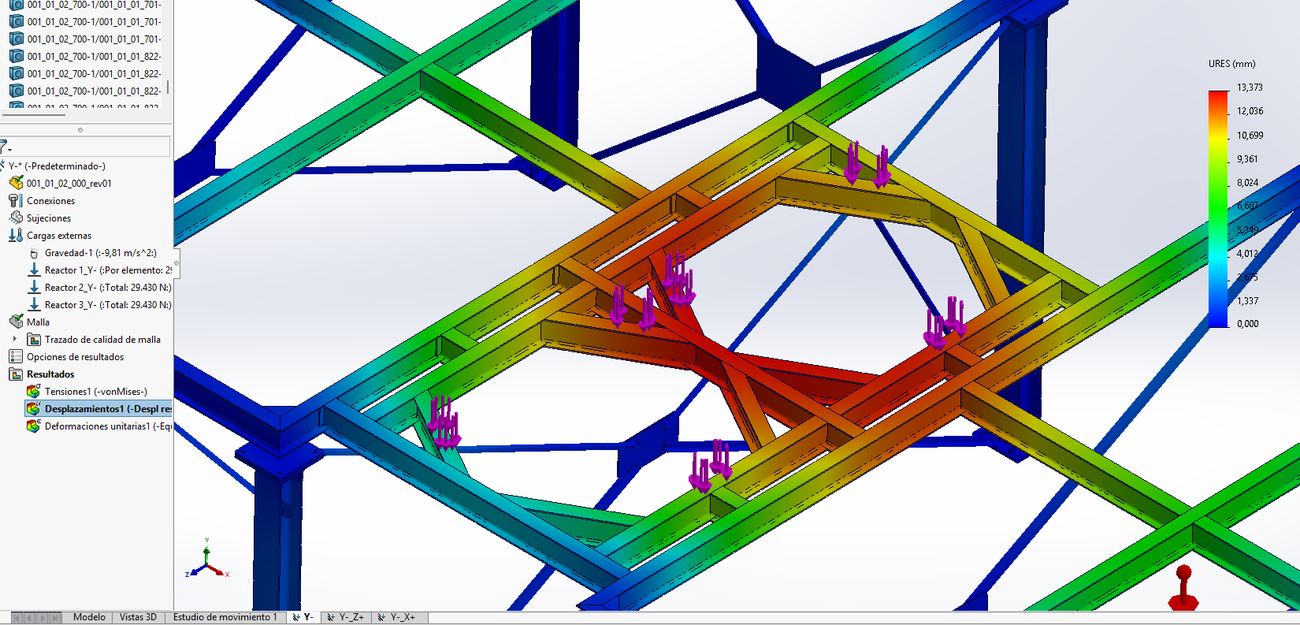This screenshot has width=1300, height=625.
Task: Click the Sujeciones fixtures icon
Action: [x=16, y=218]
